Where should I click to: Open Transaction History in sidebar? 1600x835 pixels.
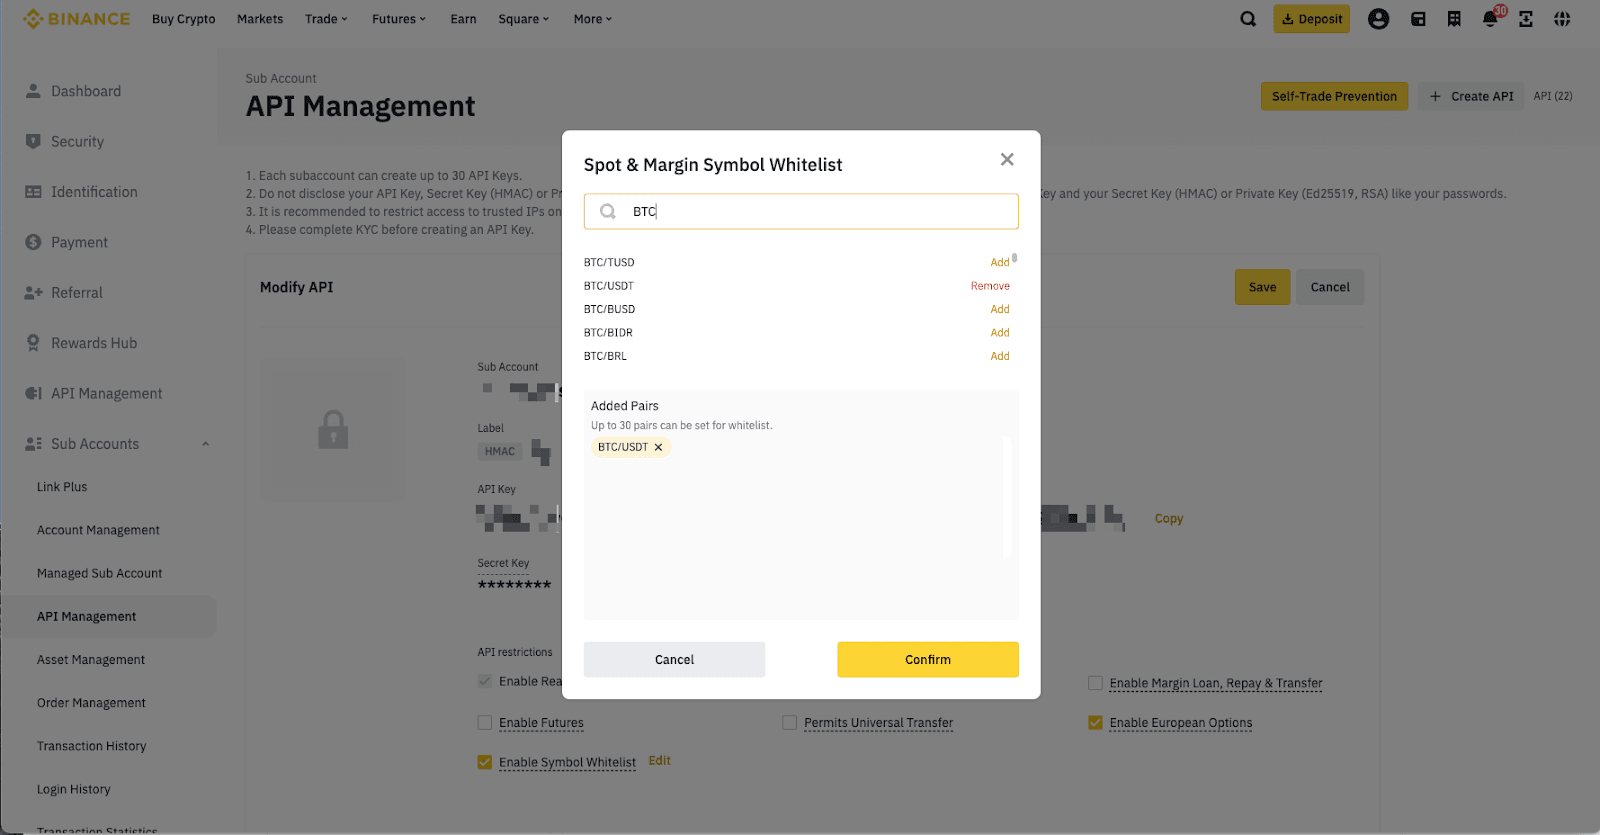pyautogui.click(x=91, y=746)
